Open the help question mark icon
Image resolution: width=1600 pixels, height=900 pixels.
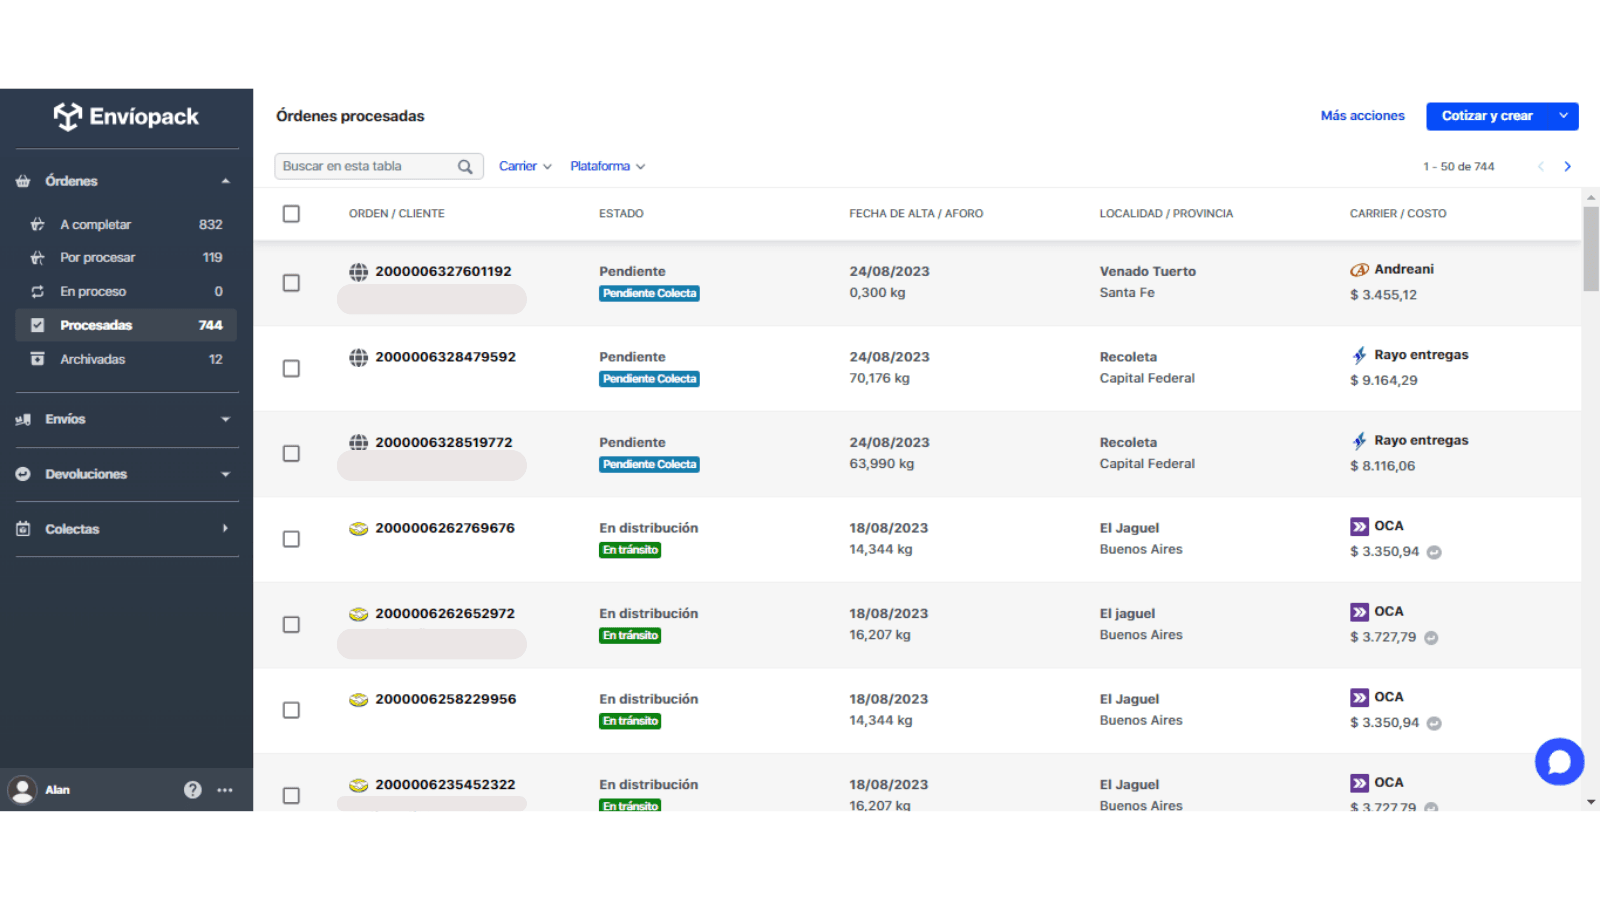pos(193,790)
